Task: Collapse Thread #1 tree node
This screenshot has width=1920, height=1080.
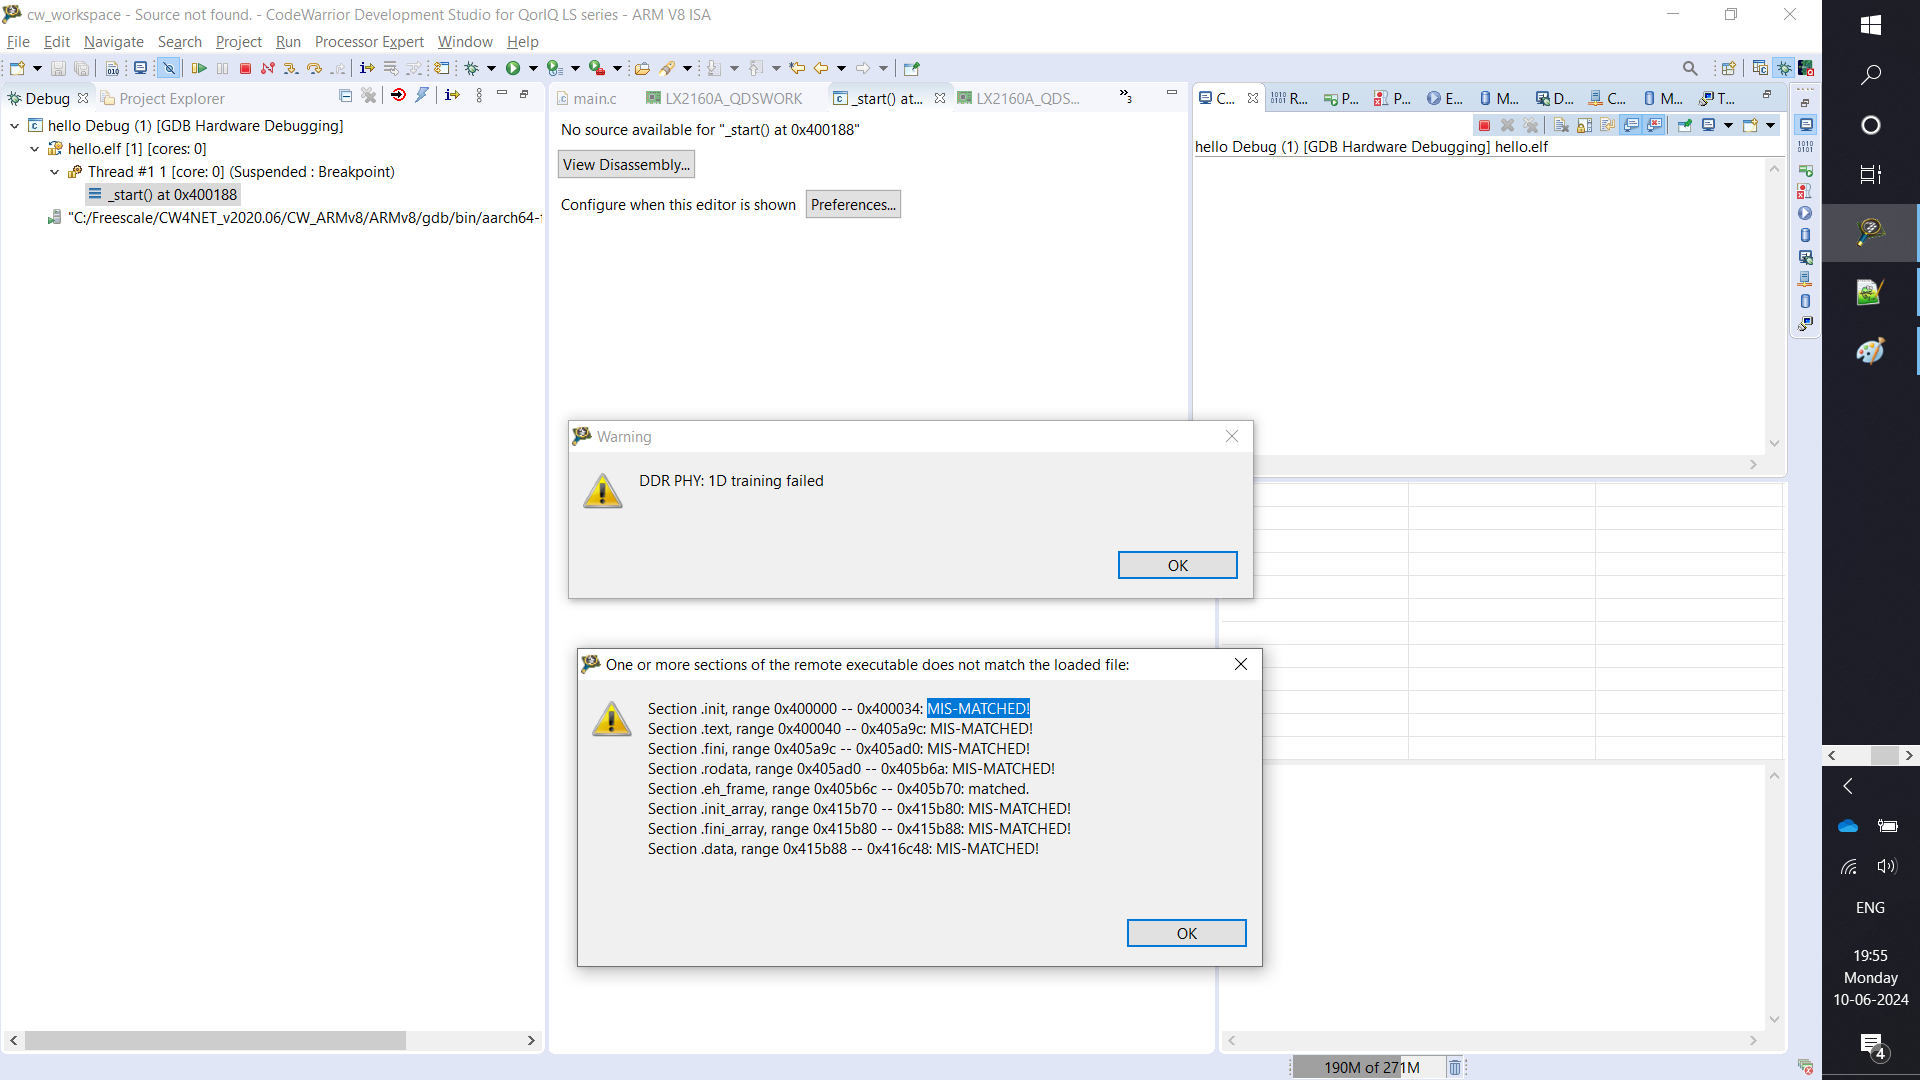Action: [x=54, y=172]
